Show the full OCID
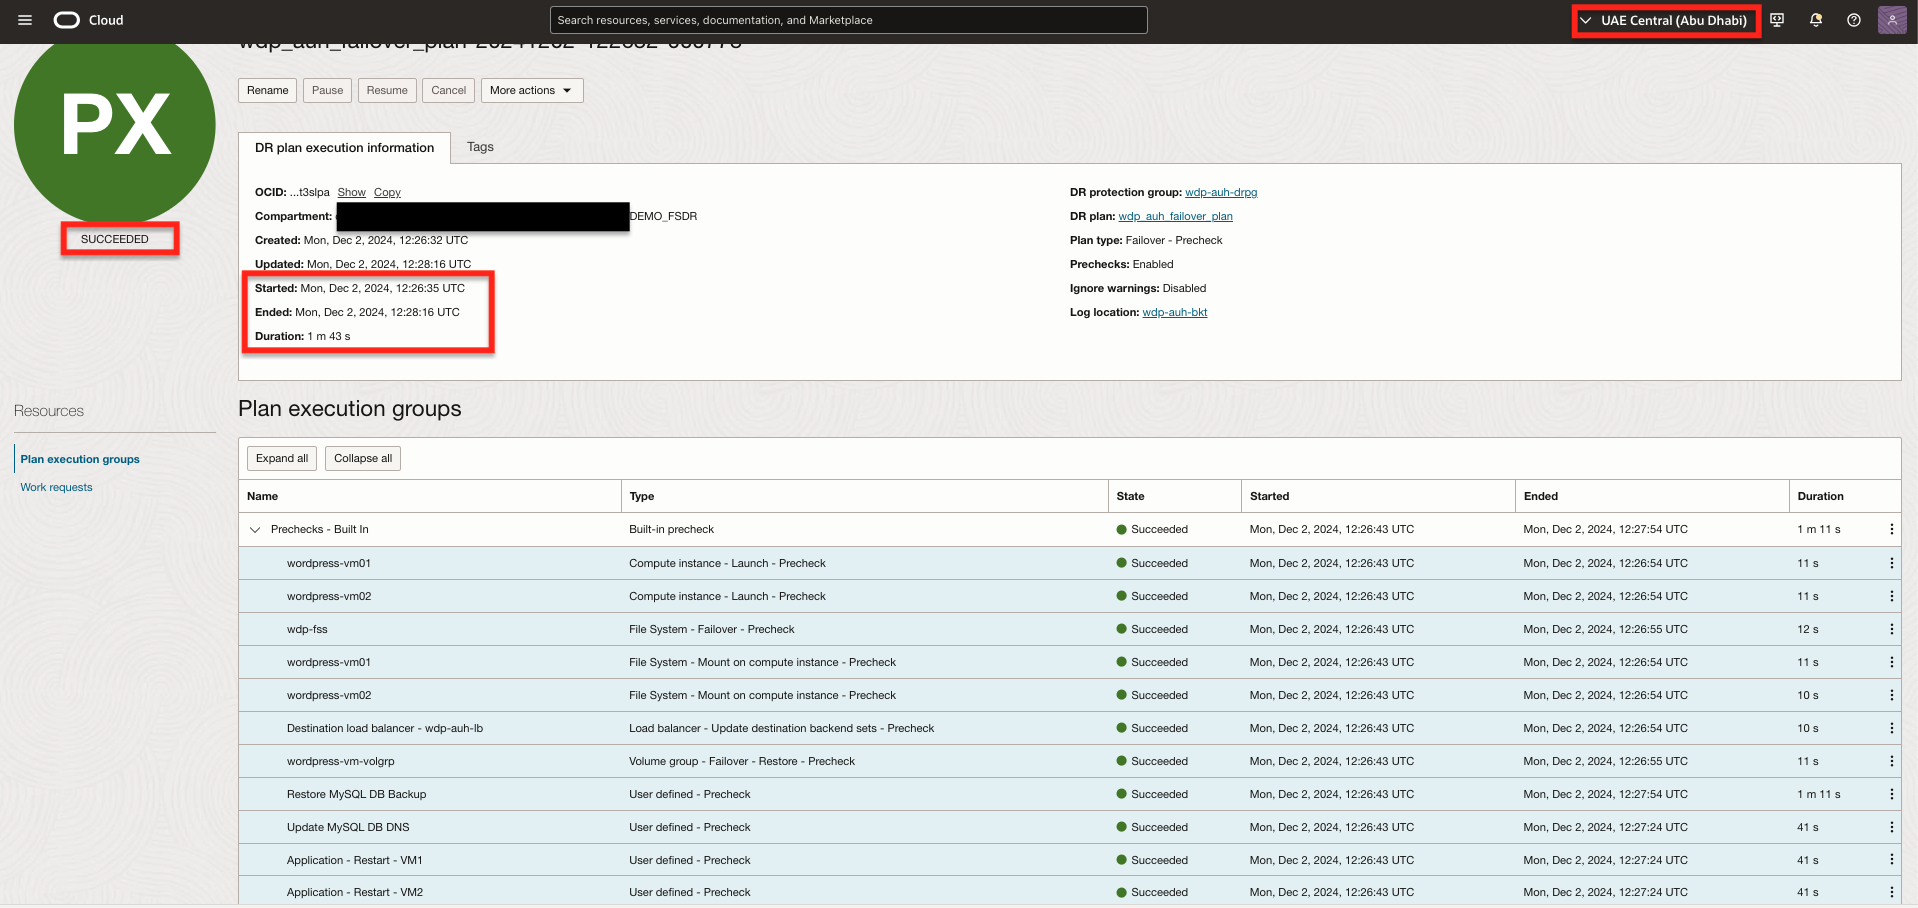1918x908 pixels. click(351, 193)
